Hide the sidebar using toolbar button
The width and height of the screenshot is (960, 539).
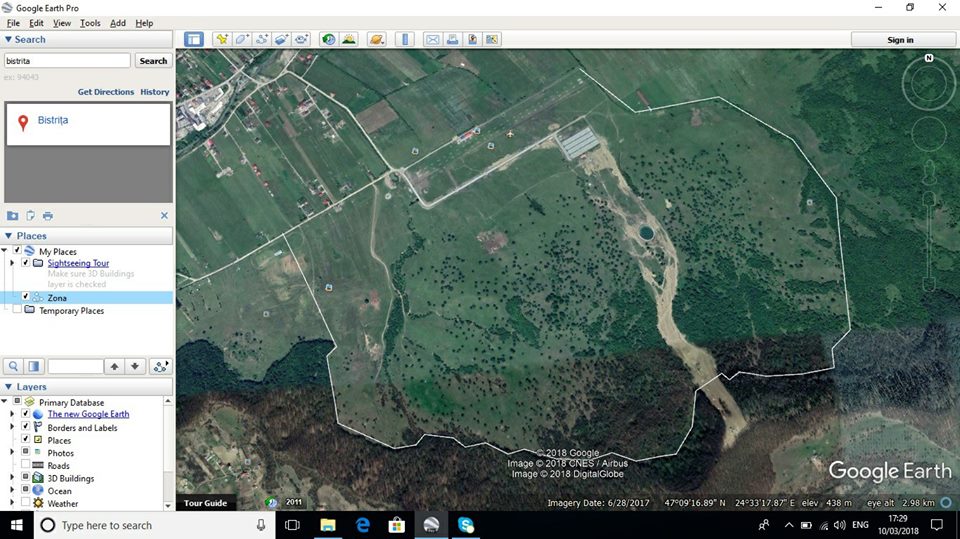[193, 40]
